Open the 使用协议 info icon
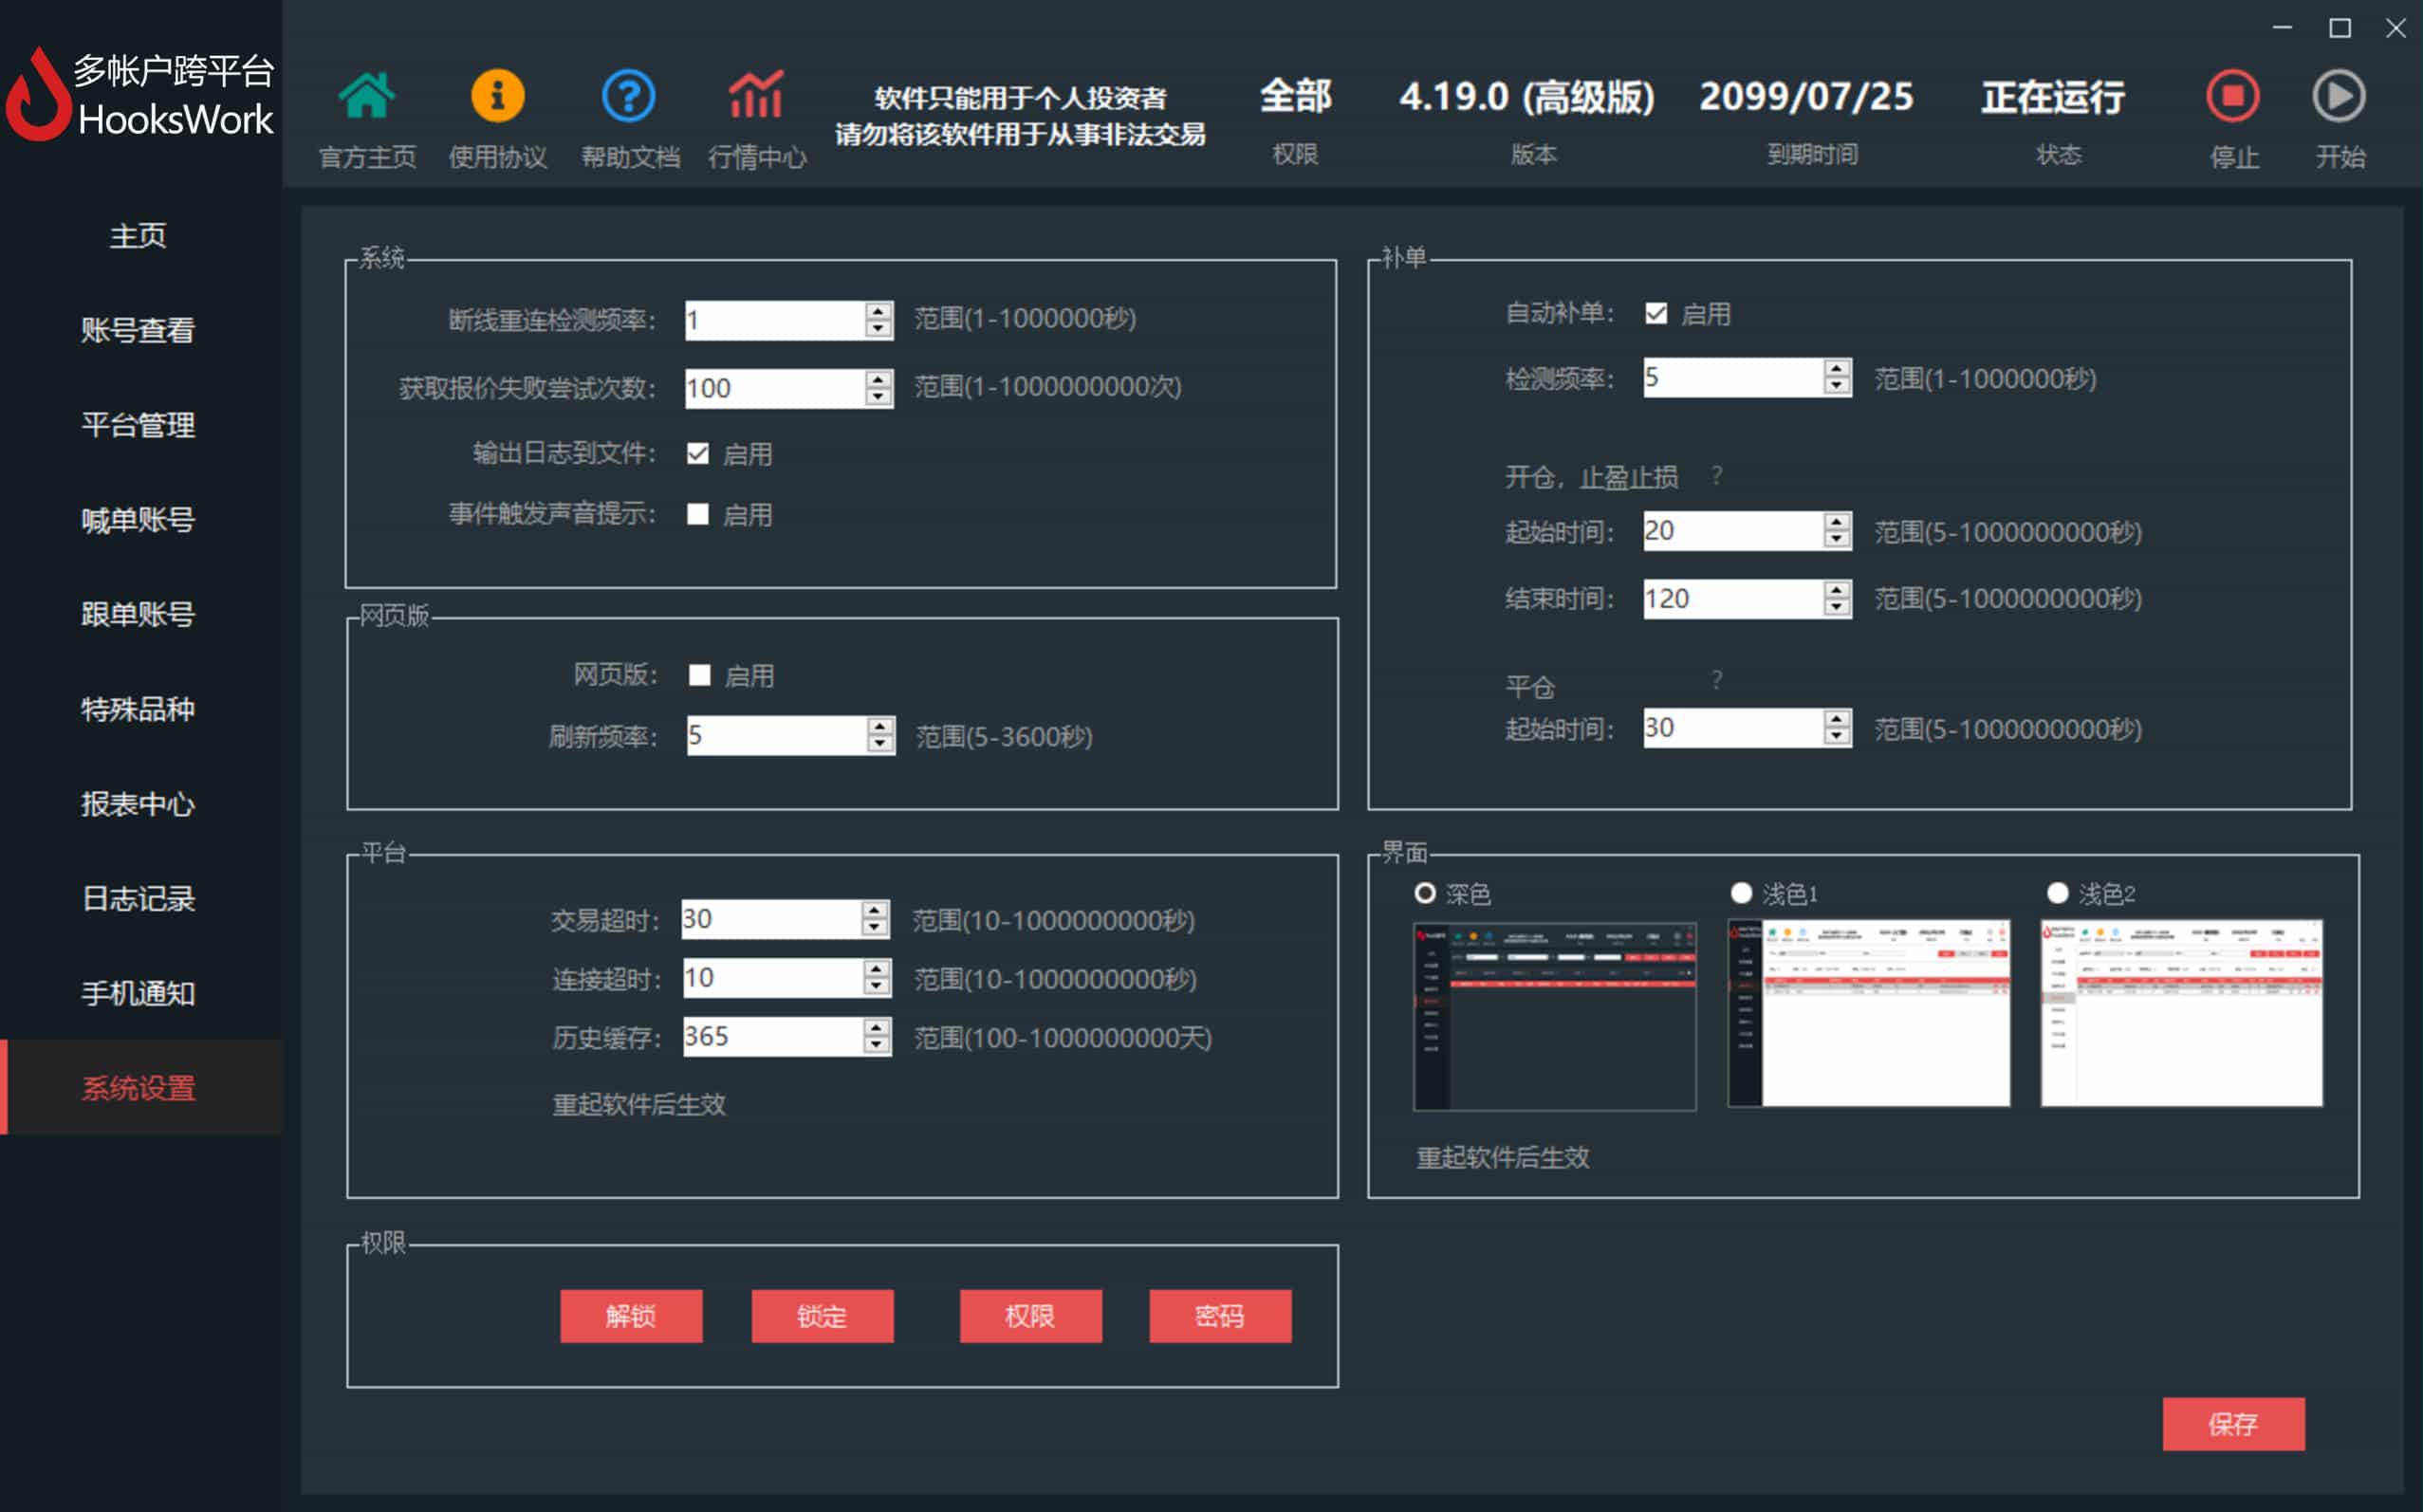This screenshot has width=2423, height=1512. pyautogui.click(x=497, y=96)
